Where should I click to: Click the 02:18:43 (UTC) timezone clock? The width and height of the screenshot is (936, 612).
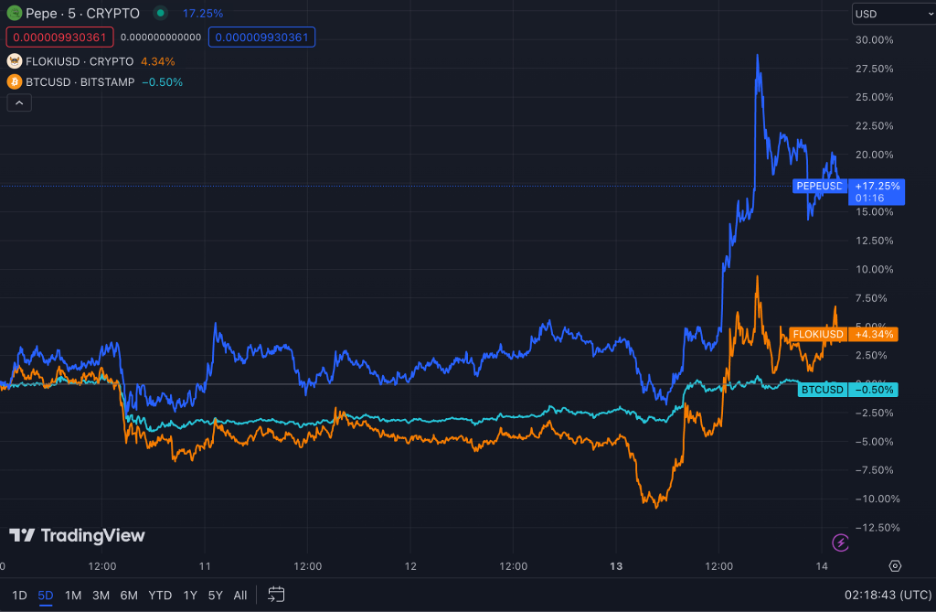click(888, 595)
